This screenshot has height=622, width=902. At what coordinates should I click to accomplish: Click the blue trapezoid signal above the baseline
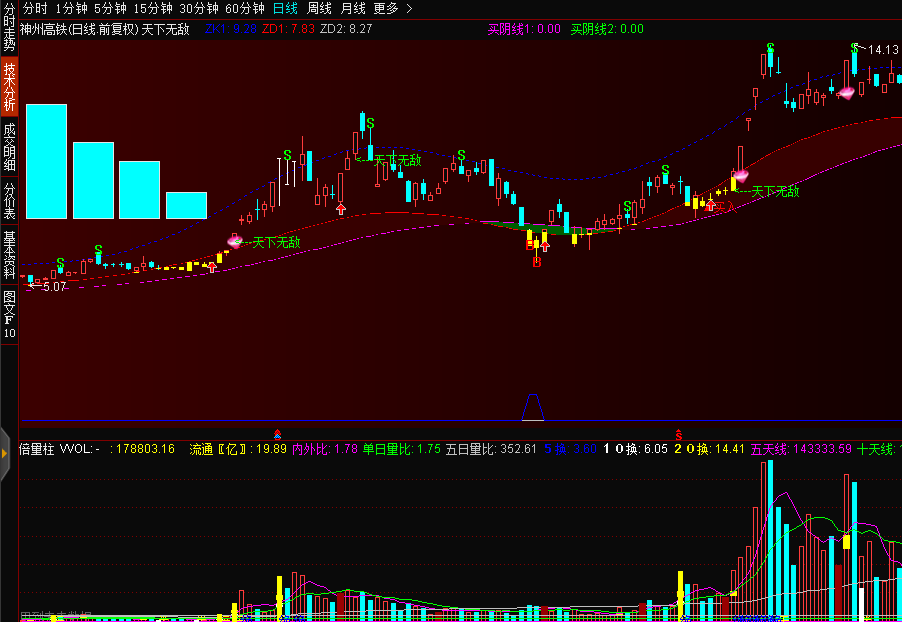533,407
